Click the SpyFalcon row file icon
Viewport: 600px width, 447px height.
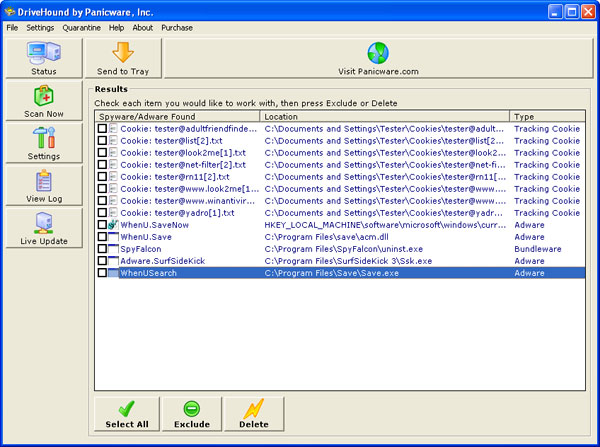(113, 249)
